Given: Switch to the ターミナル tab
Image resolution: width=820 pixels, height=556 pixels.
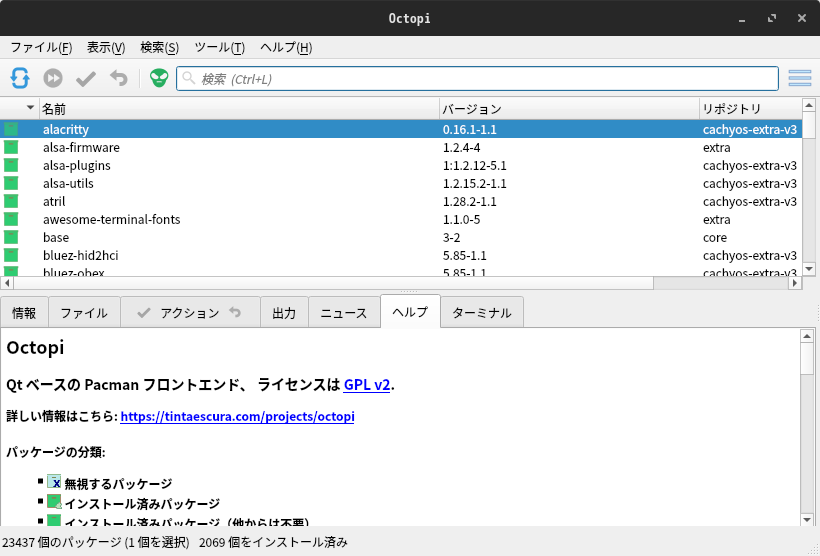Looking at the screenshot, I should pyautogui.click(x=482, y=313).
